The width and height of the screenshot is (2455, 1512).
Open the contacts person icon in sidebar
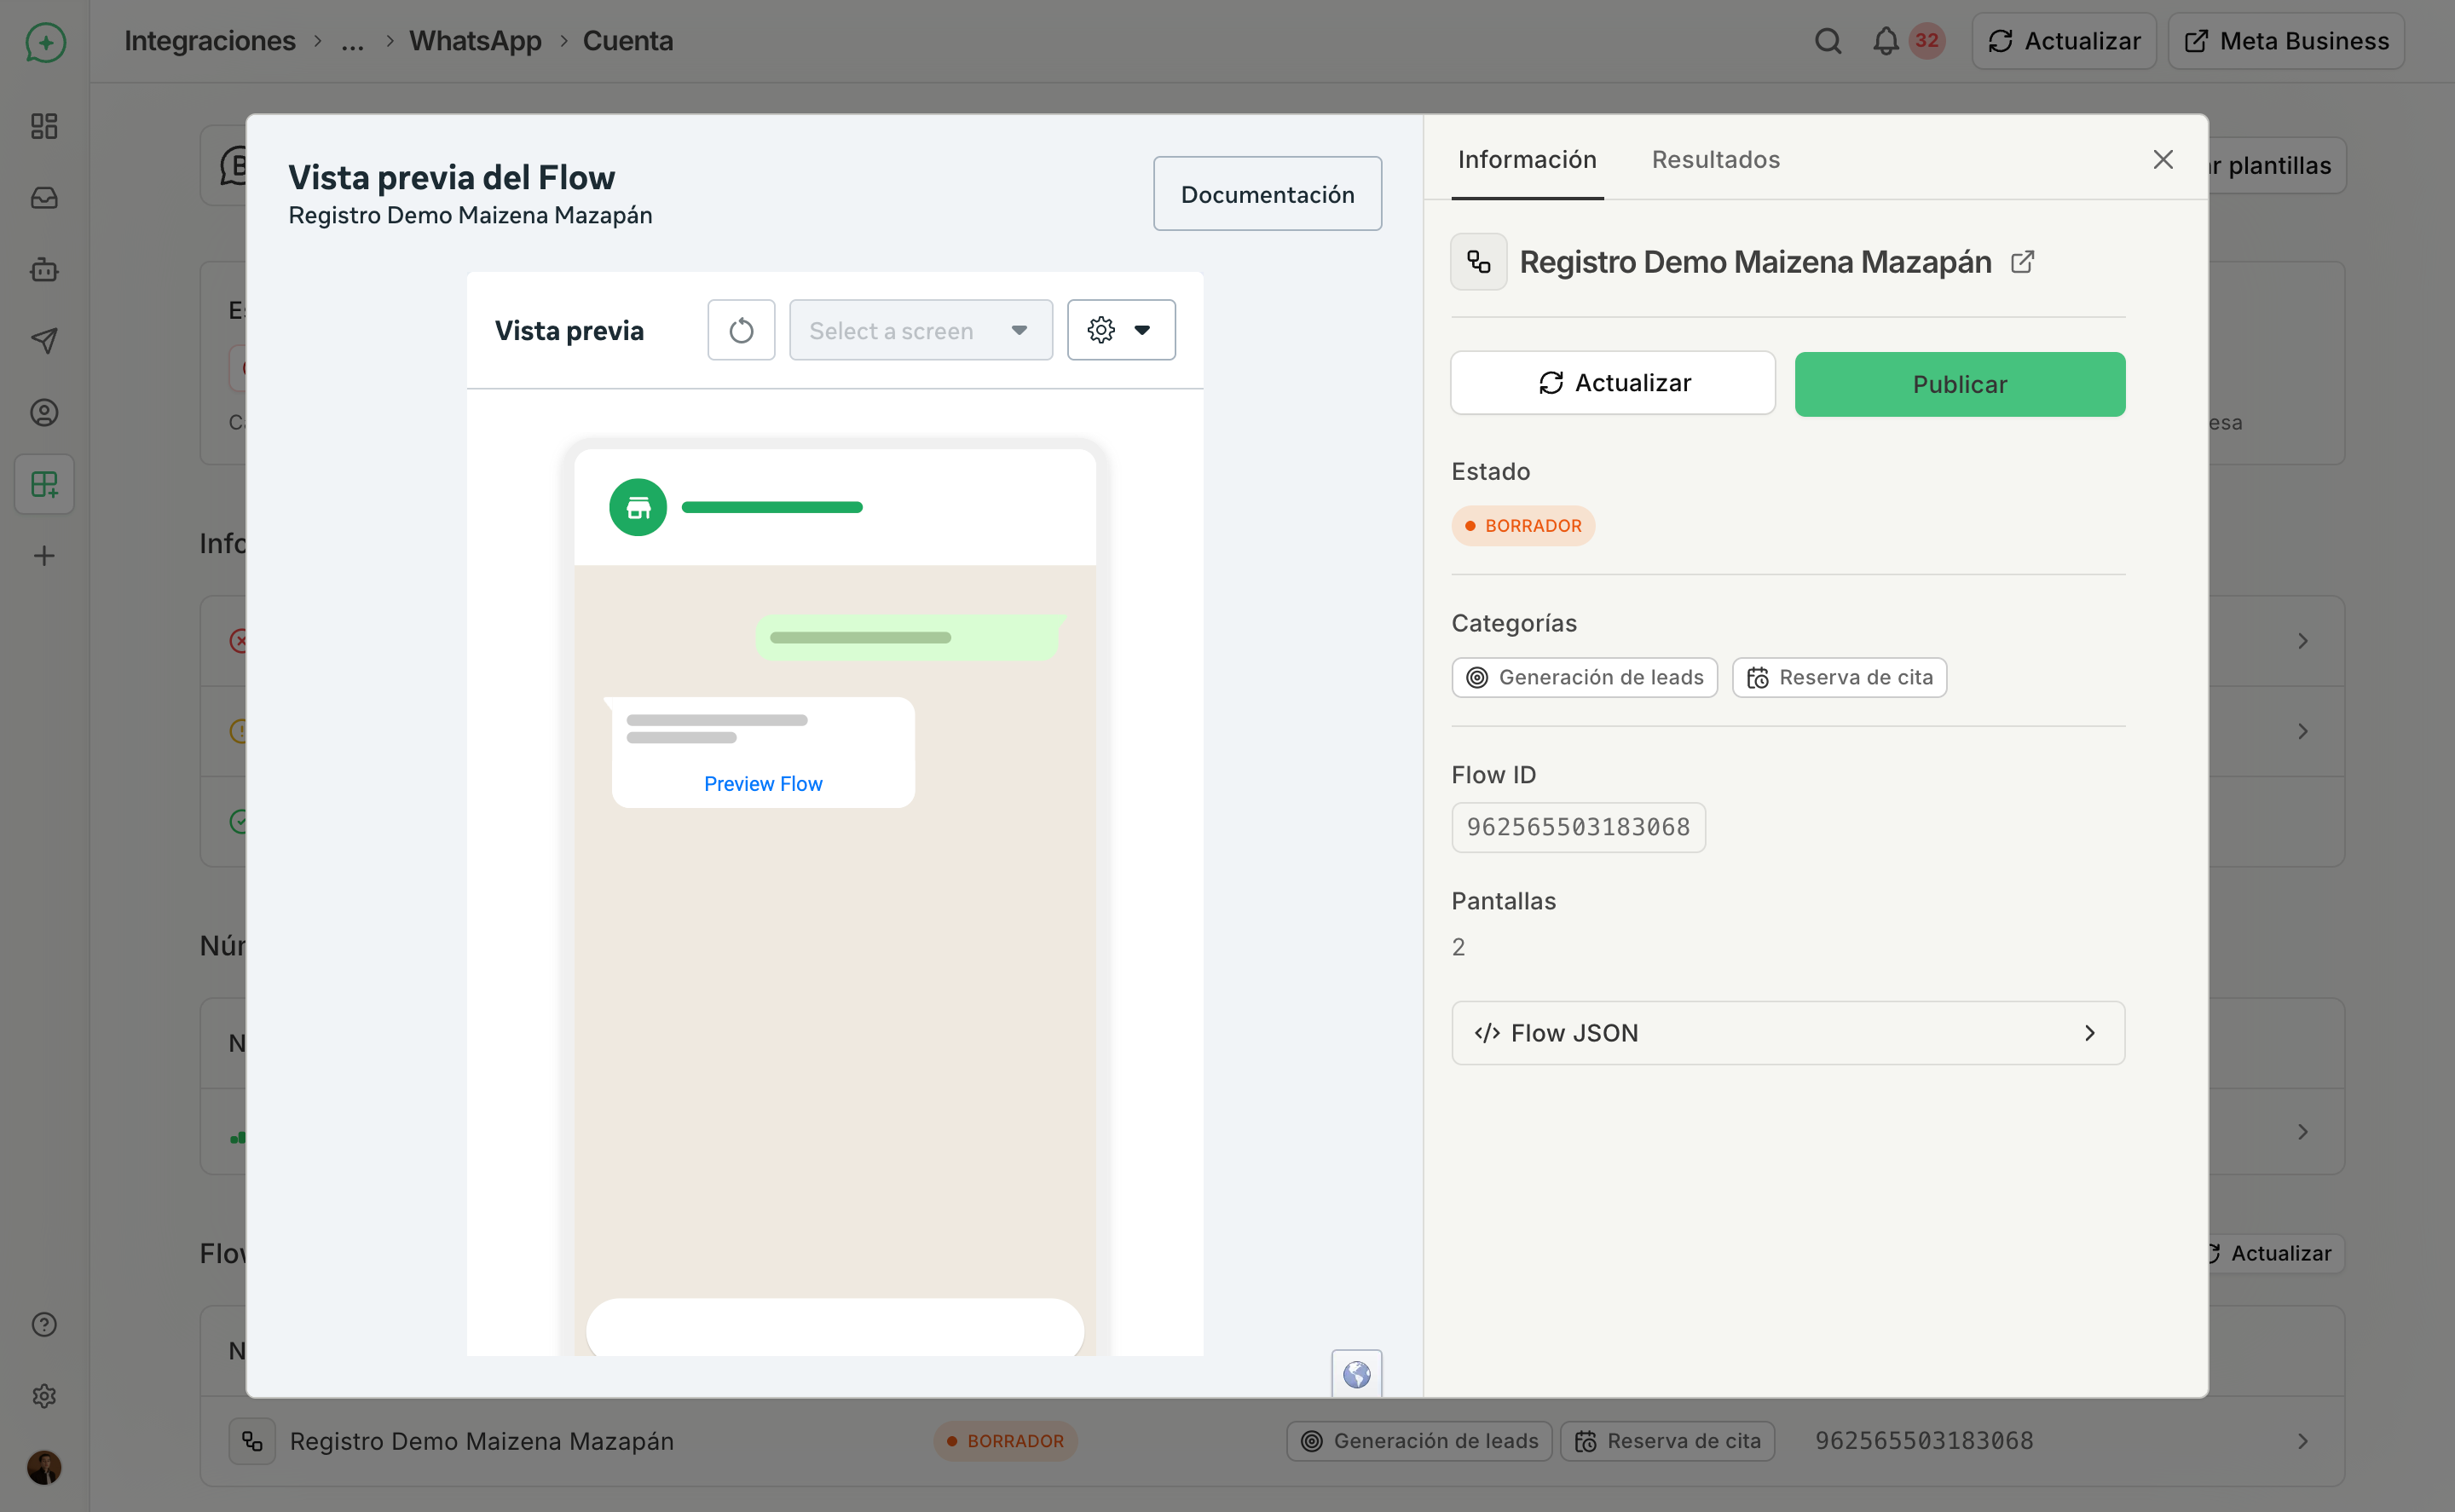tap(44, 413)
